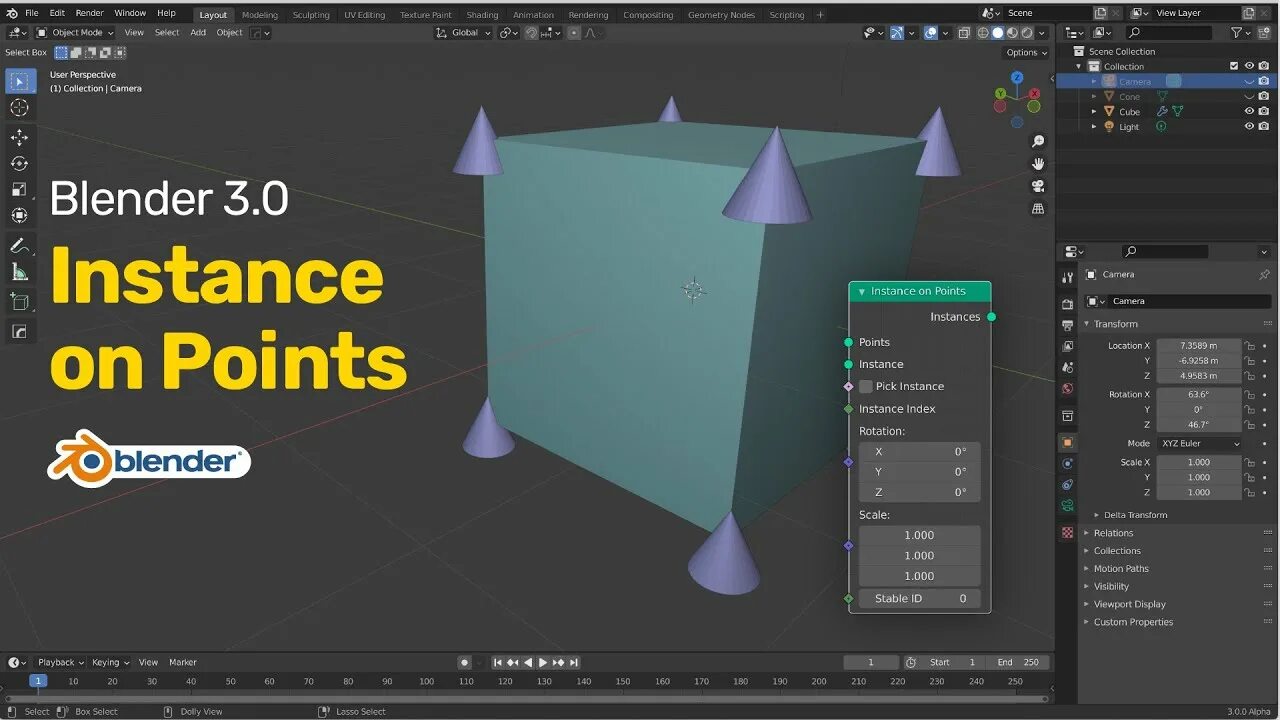Open the timeline Marker menu
The height and width of the screenshot is (720, 1280).
(183, 662)
